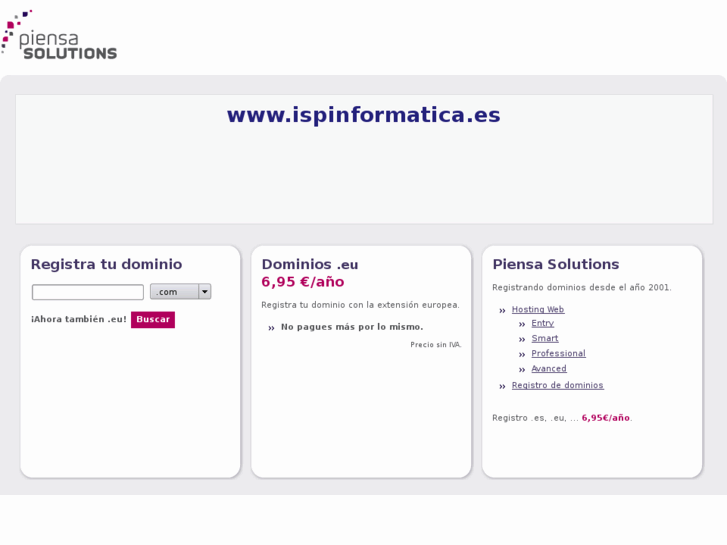Open the Avanced hosting plan link

coord(549,369)
